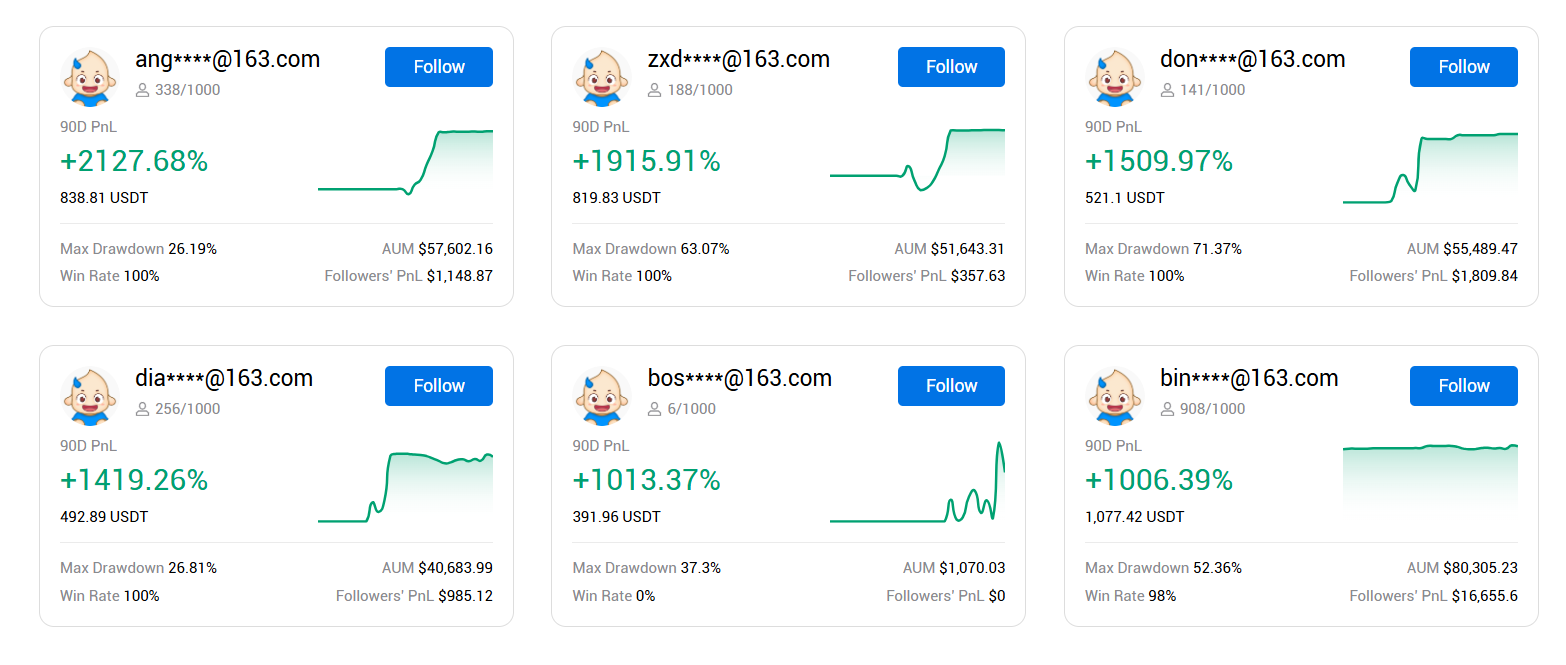The image size is (1566, 665).
Task: Click Followers' PnL $1,809.84
Action: coord(1484,276)
